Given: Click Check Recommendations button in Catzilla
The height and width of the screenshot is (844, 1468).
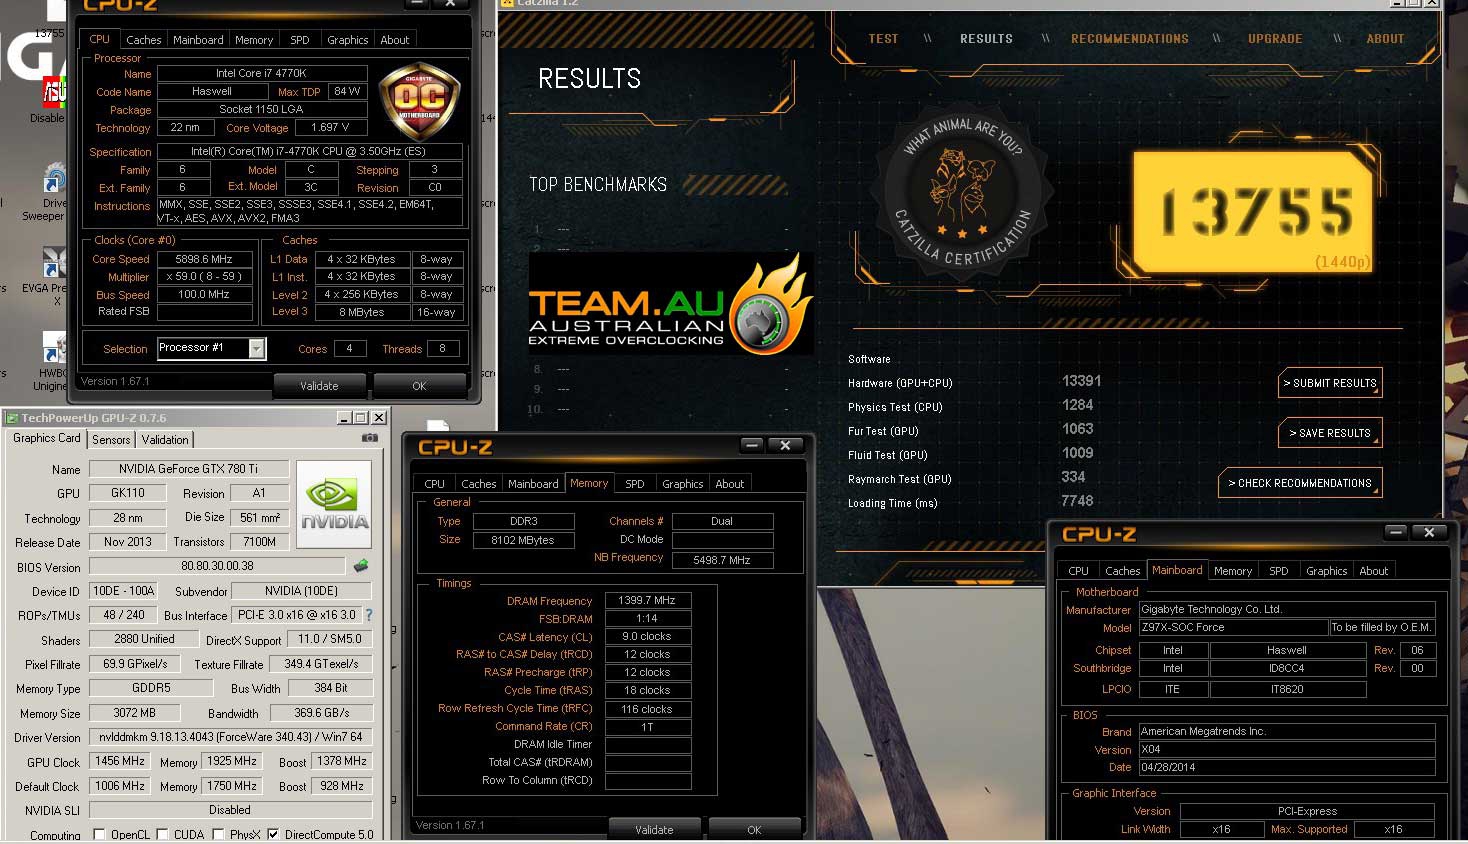Looking at the screenshot, I should pyautogui.click(x=1300, y=483).
